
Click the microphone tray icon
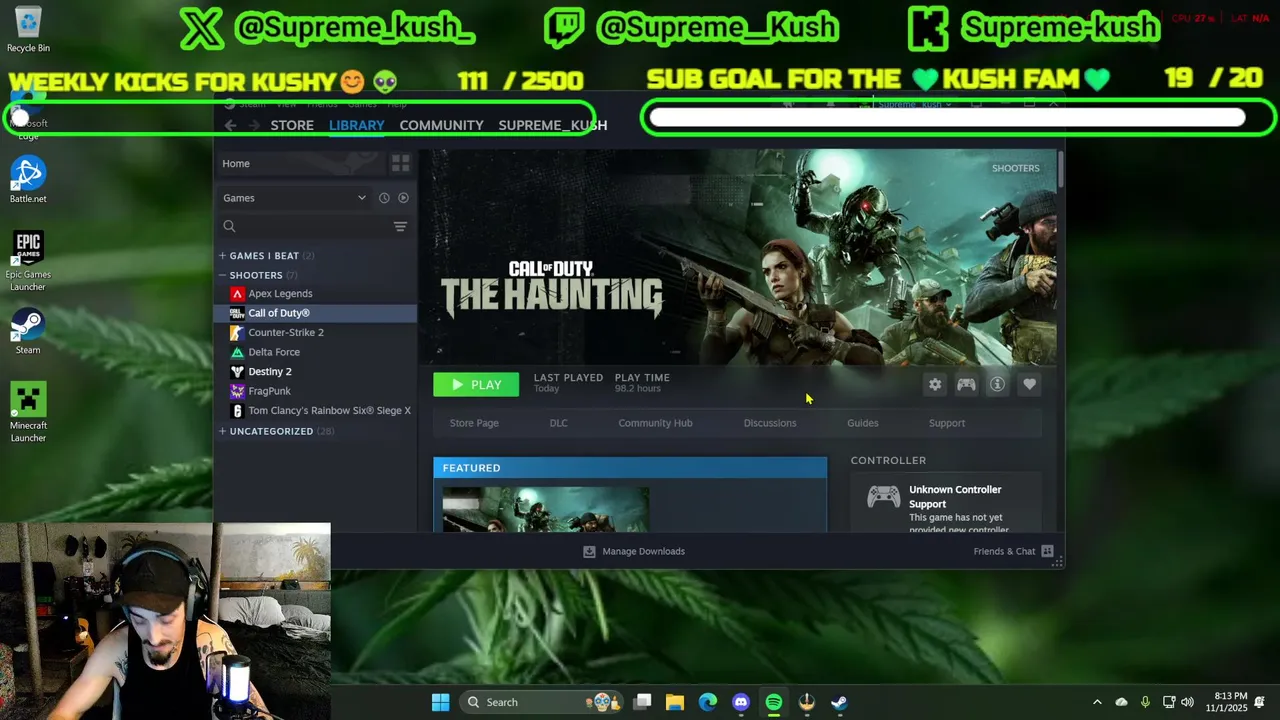[x=1145, y=702]
